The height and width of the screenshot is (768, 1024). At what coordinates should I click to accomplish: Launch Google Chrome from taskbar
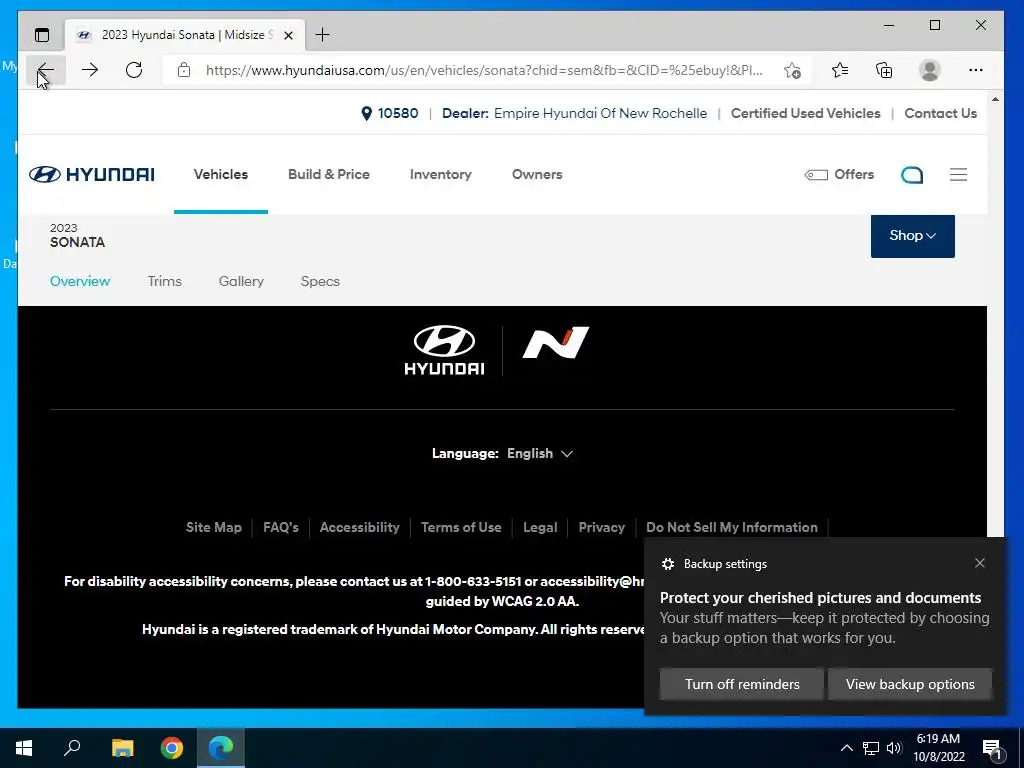pyautogui.click(x=172, y=748)
